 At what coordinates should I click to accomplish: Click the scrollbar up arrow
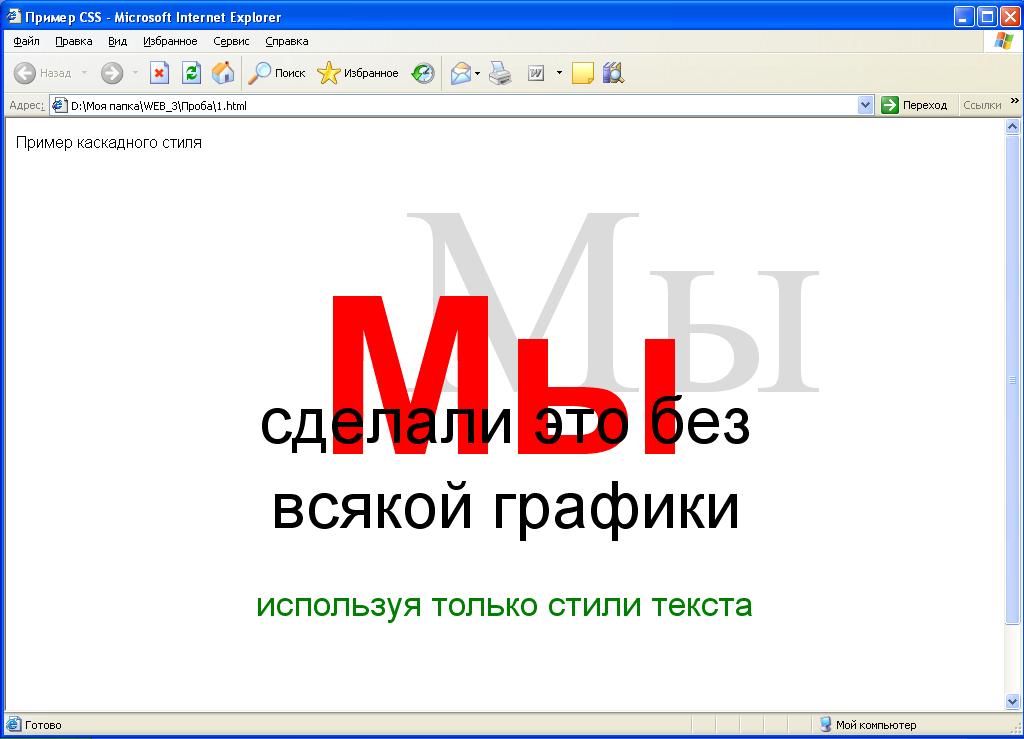click(1012, 127)
